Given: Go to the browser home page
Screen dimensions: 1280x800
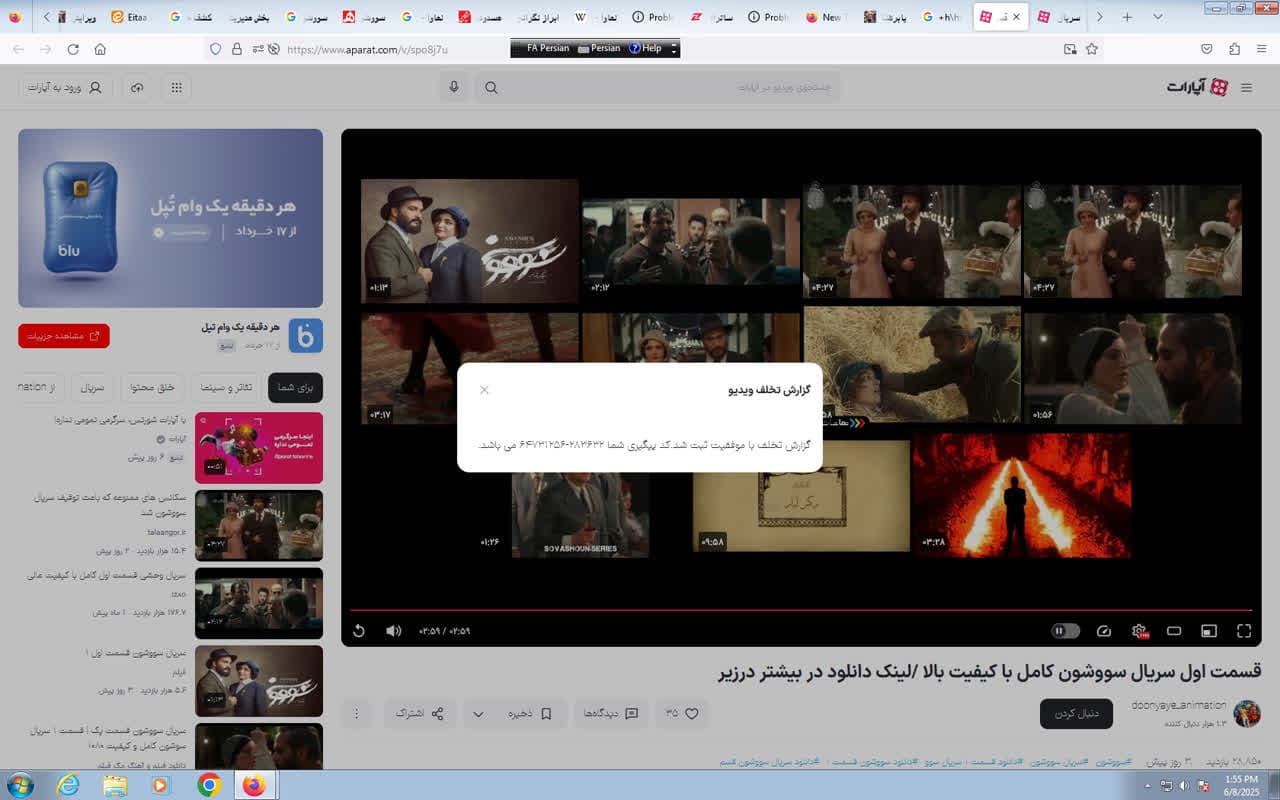Looking at the screenshot, I should point(100,49).
